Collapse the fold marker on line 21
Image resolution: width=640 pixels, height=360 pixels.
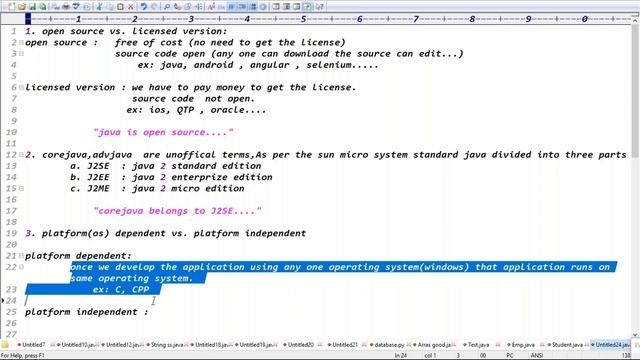(x=21, y=256)
